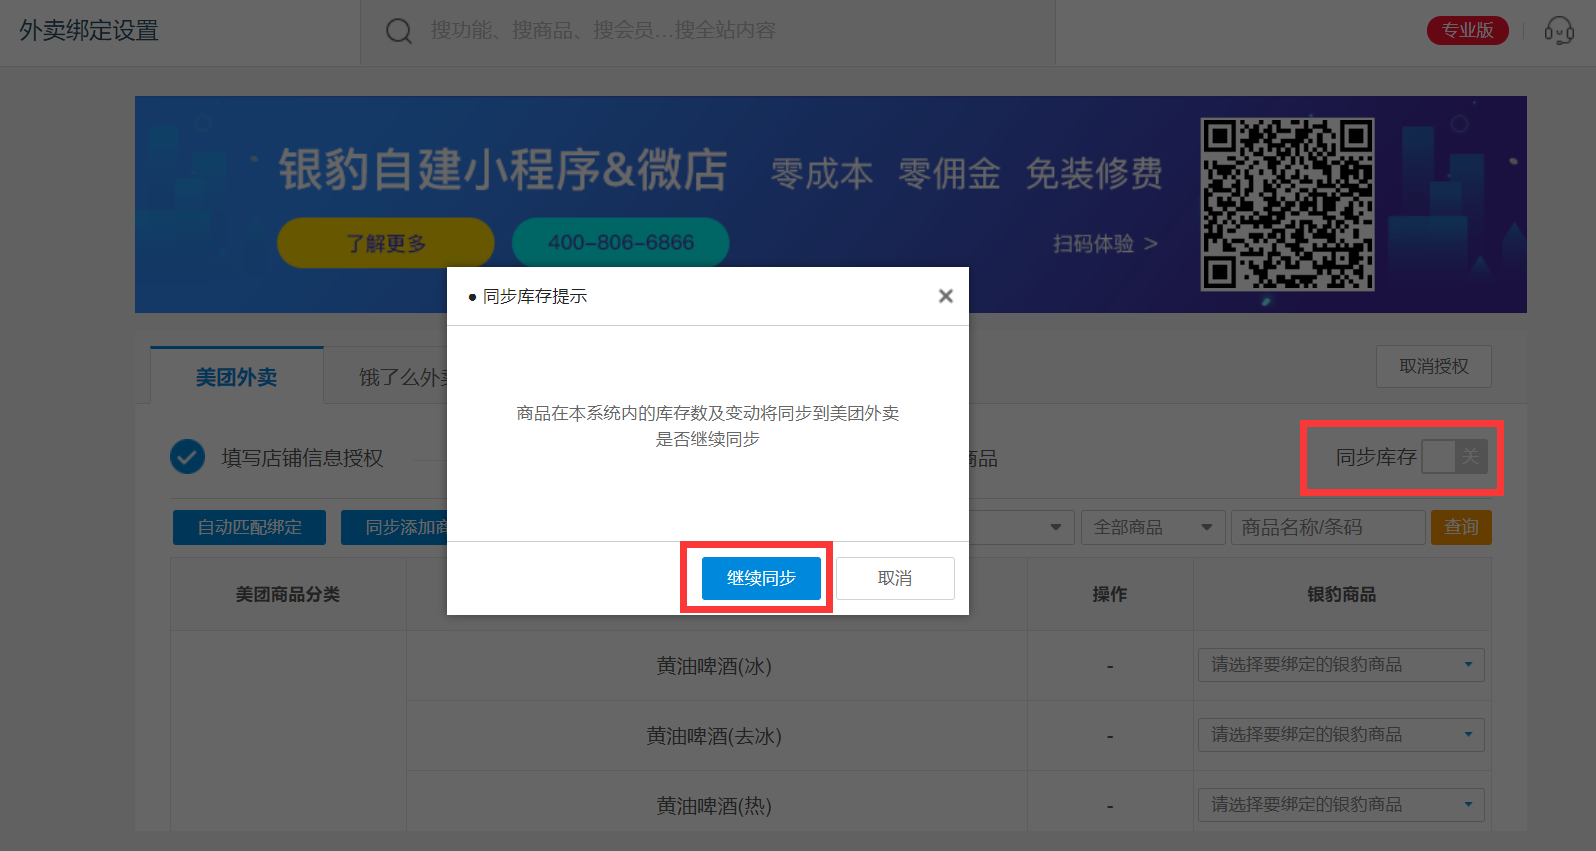The height and width of the screenshot is (851, 1596).
Task: Click the QR code in banner
Action: click(x=1287, y=204)
